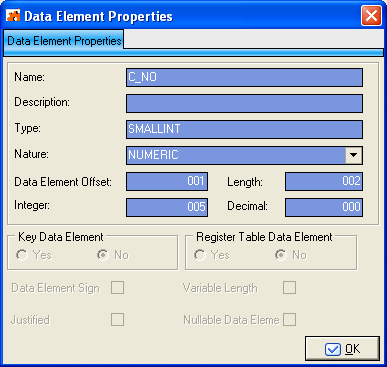Click the Data Element Properties window title text
The height and width of the screenshot is (367, 387).
point(98,16)
